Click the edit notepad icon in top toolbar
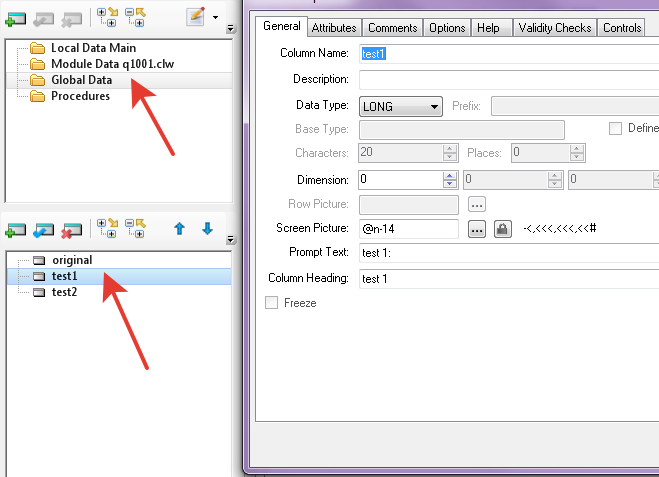 (x=196, y=17)
